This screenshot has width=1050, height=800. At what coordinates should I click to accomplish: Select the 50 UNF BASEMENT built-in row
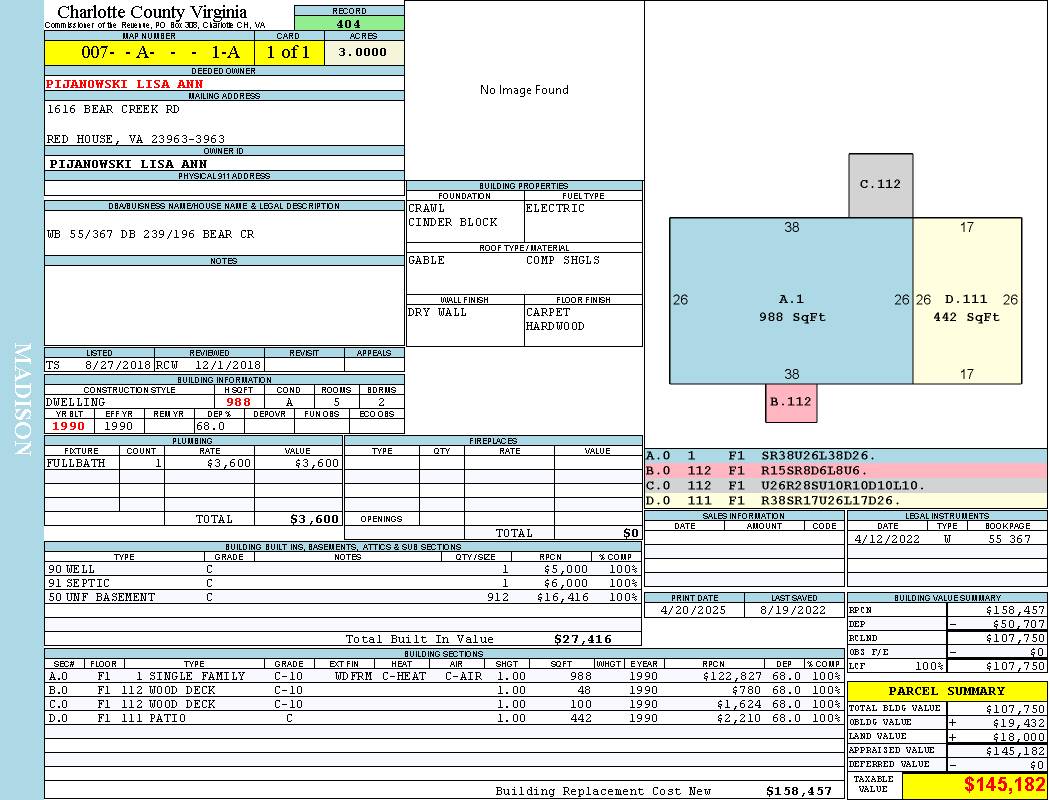click(340, 597)
